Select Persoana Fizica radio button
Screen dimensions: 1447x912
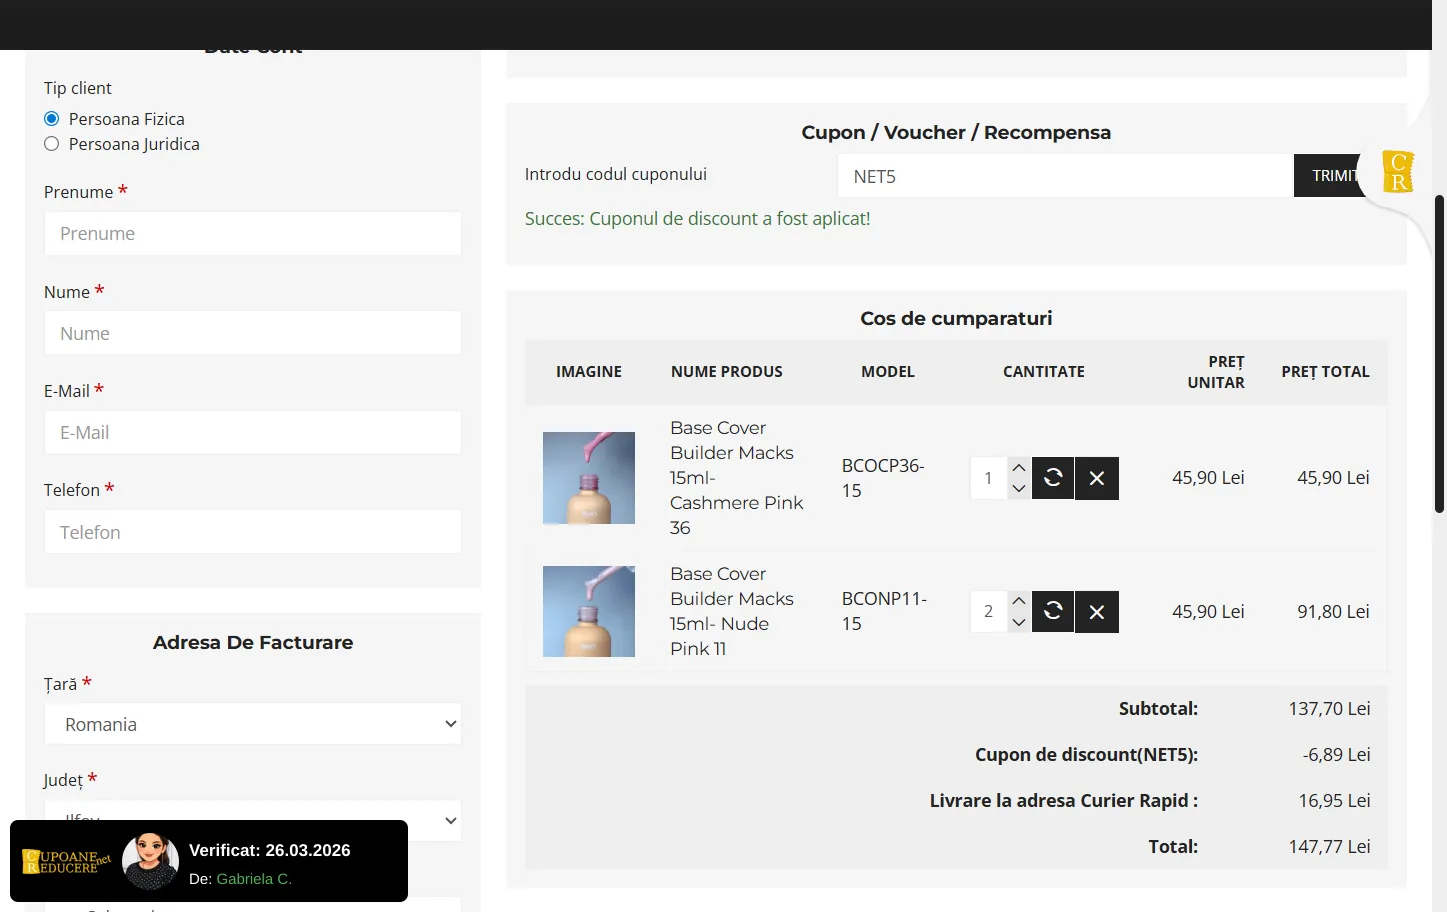tap(52, 119)
